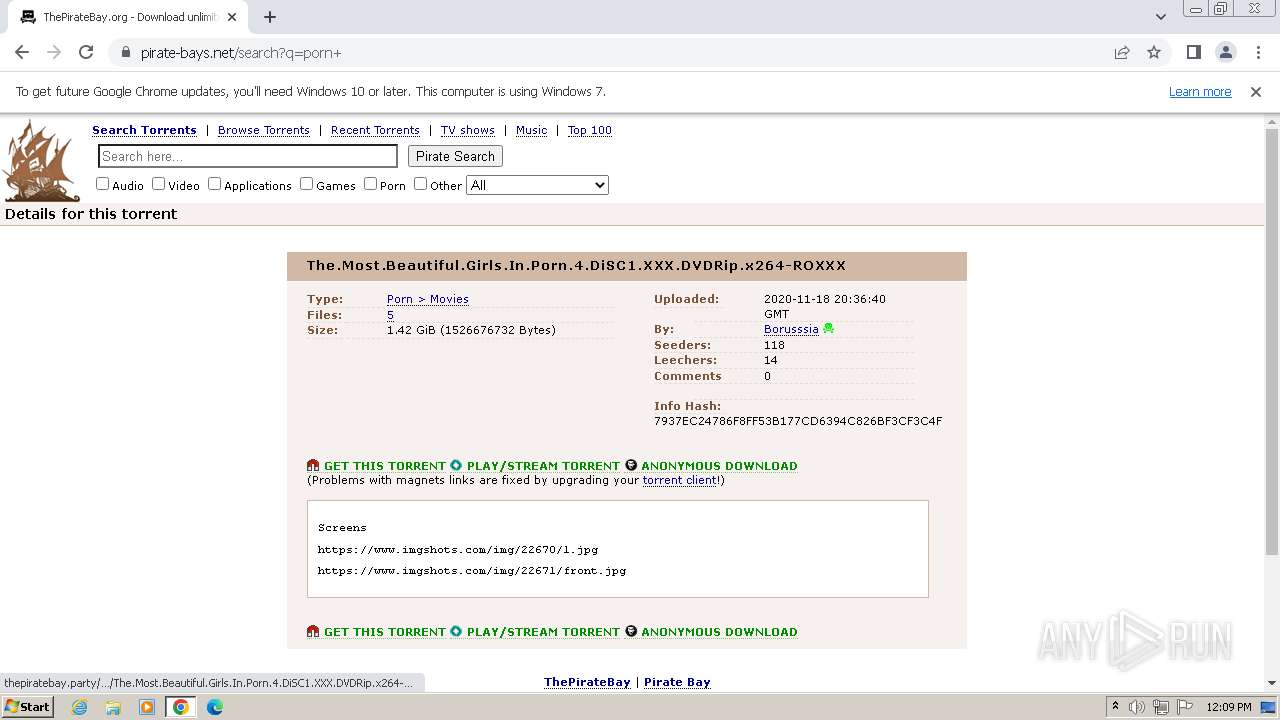Open a new browser tab
Viewport: 1280px width, 720px height.
point(270,17)
